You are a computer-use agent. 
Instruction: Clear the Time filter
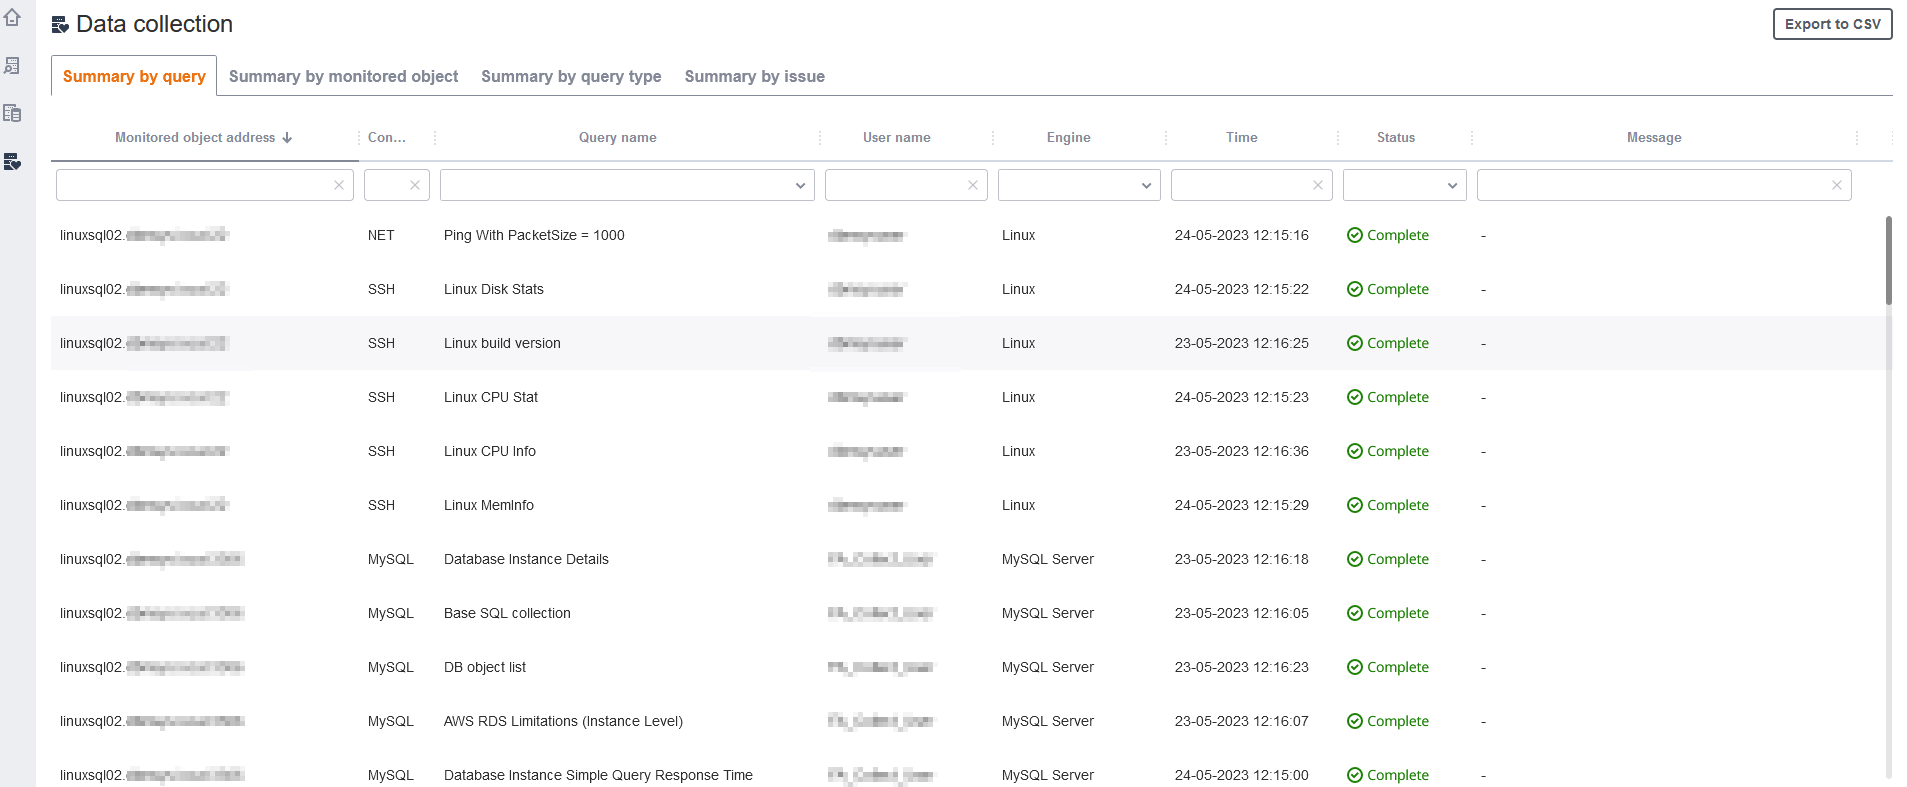[1318, 185]
